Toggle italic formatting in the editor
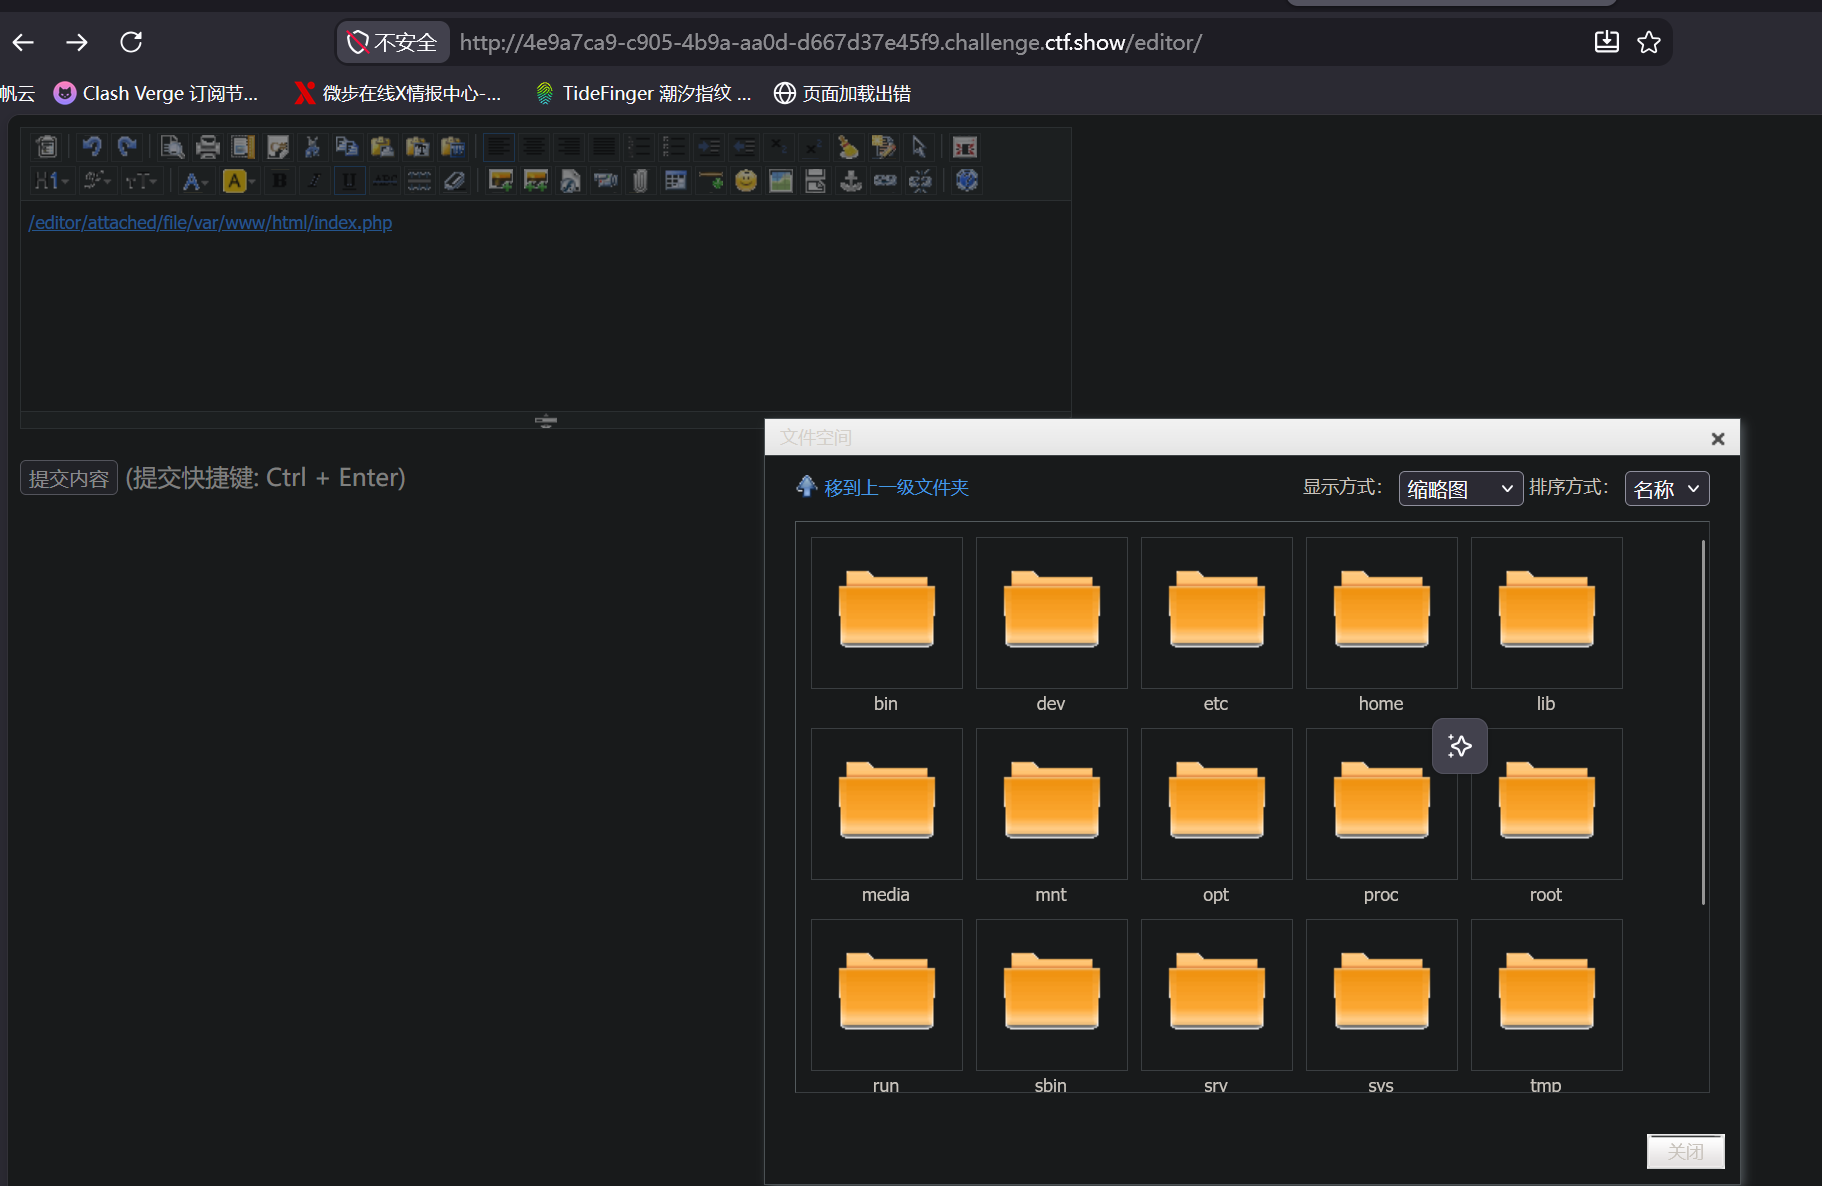Screen dimensions: 1822x1186 (x=314, y=181)
